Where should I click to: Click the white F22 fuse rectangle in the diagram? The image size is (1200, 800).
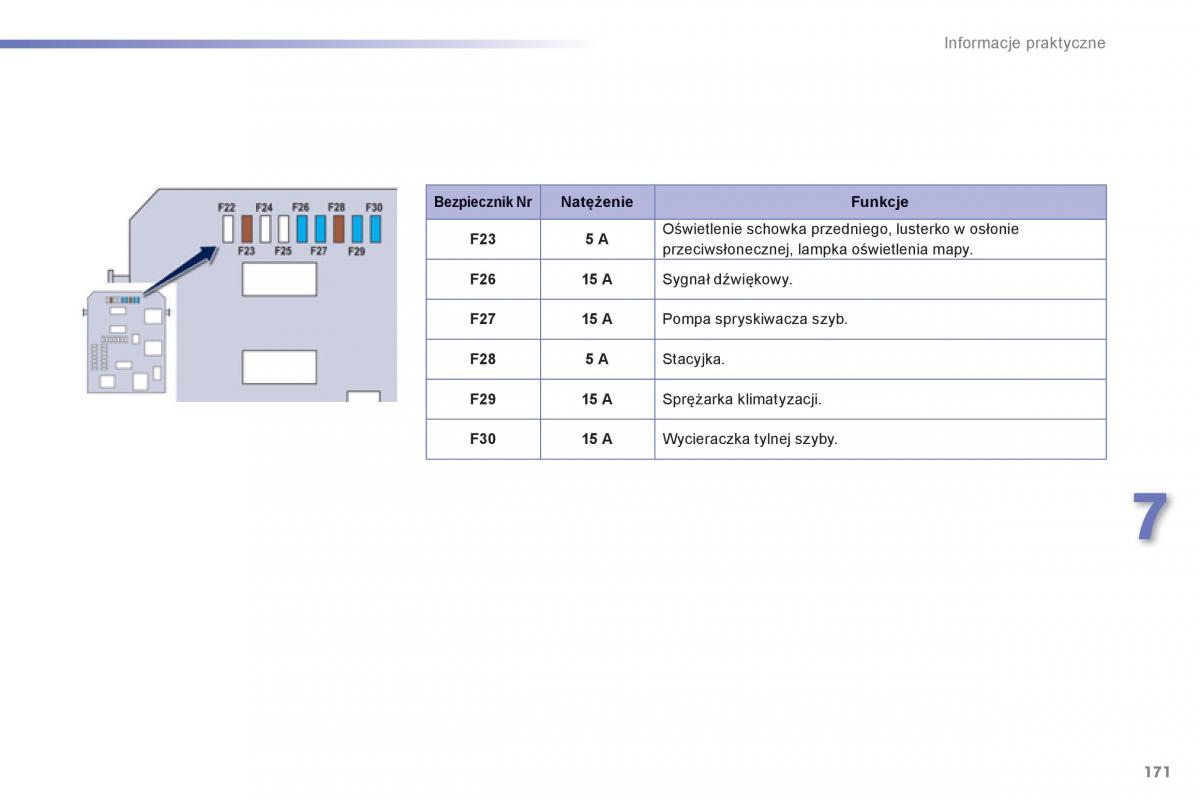(x=228, y=229)
